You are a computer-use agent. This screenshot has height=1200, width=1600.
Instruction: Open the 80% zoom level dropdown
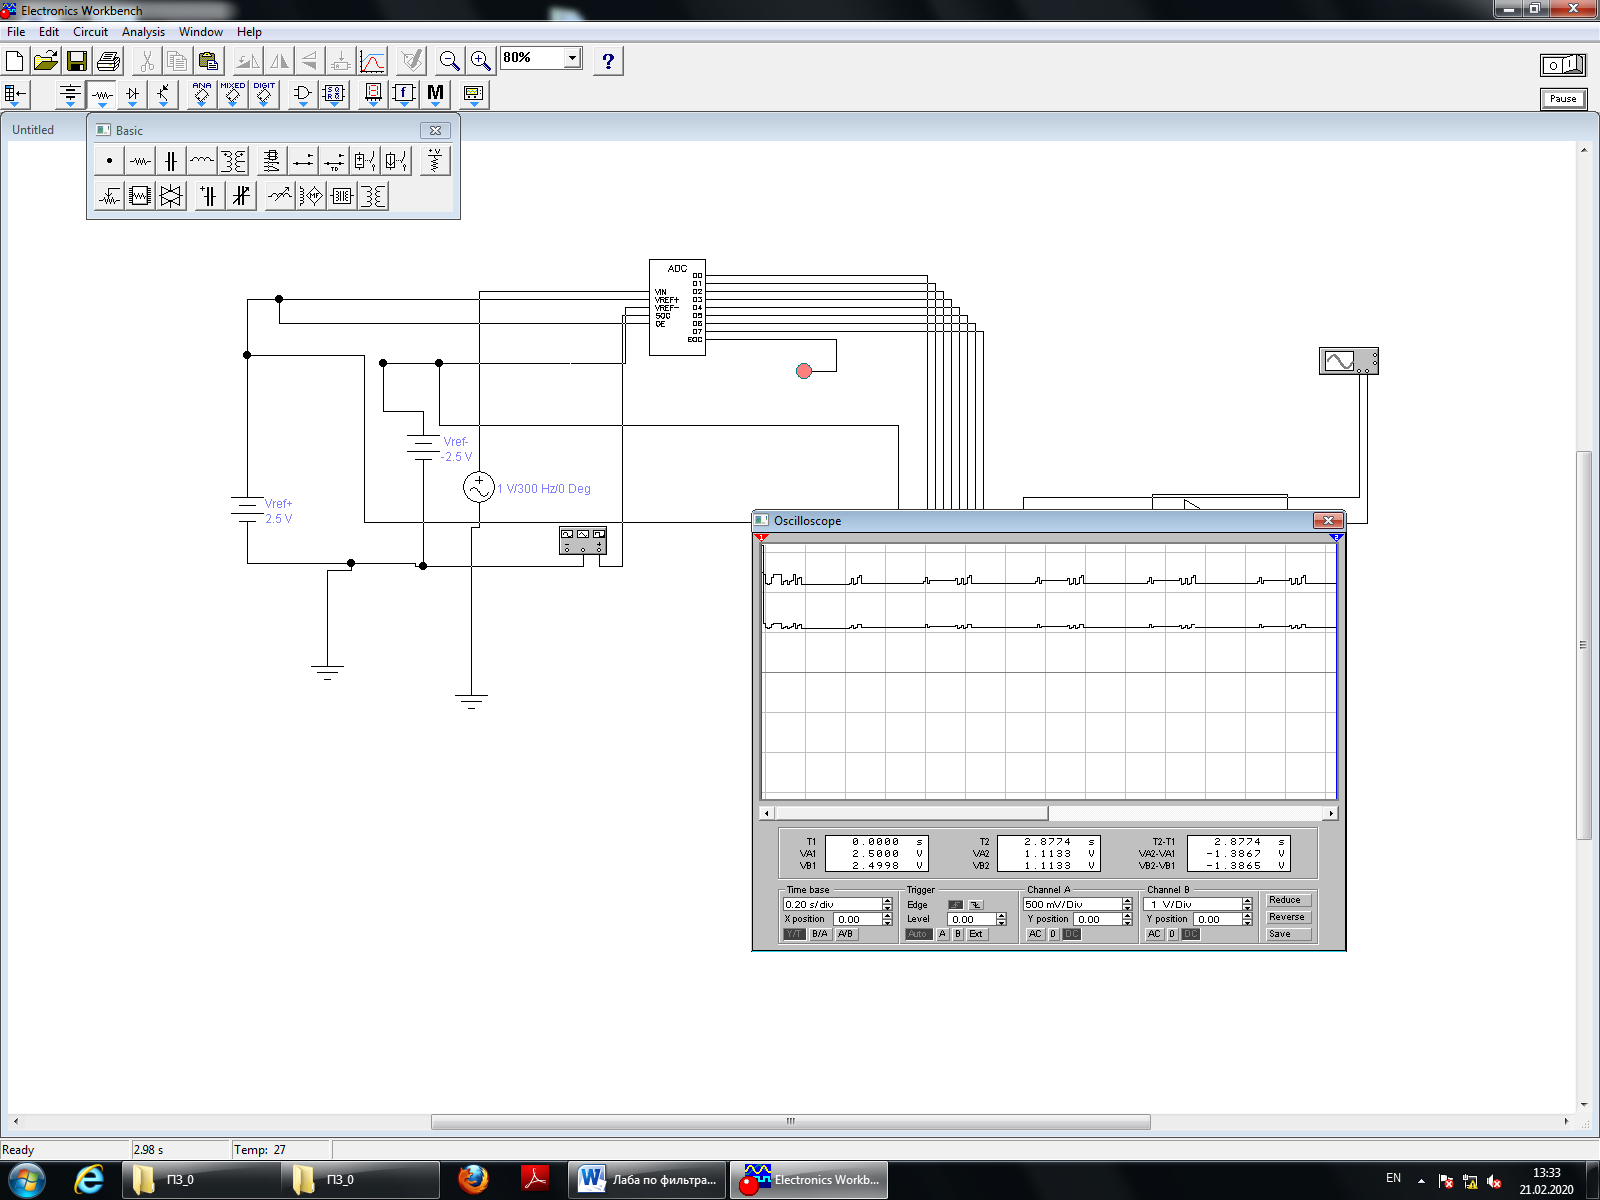(x=573, y=58)
